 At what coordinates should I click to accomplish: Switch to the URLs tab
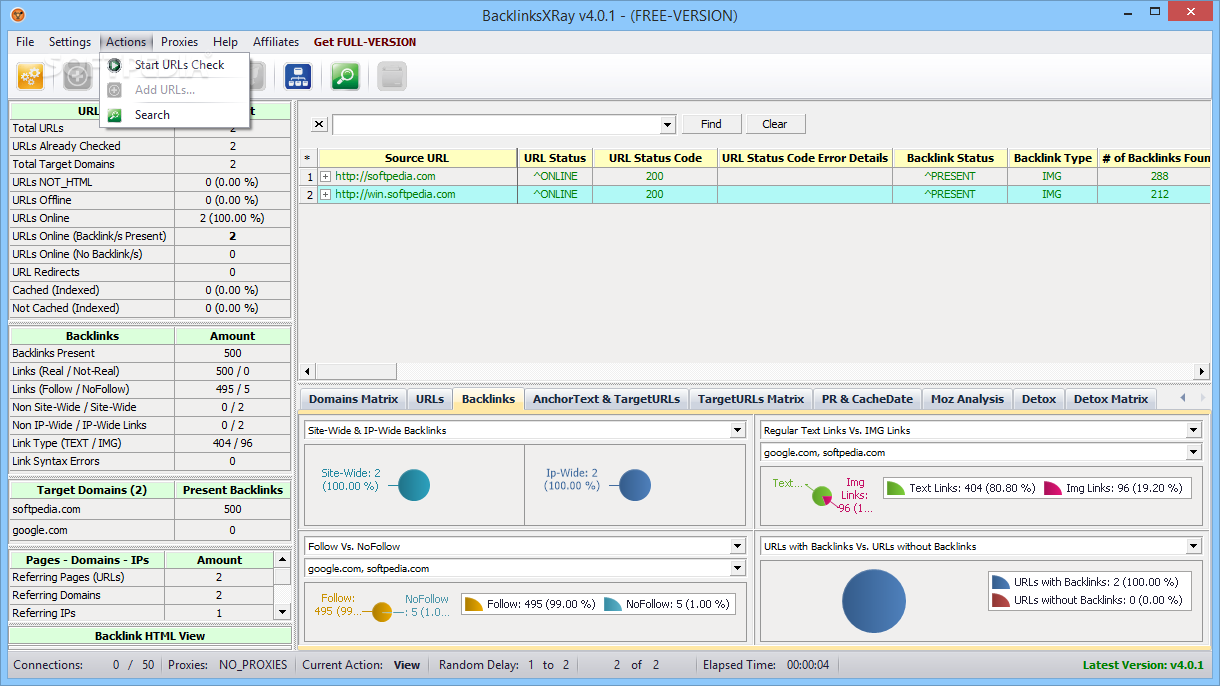430,399
